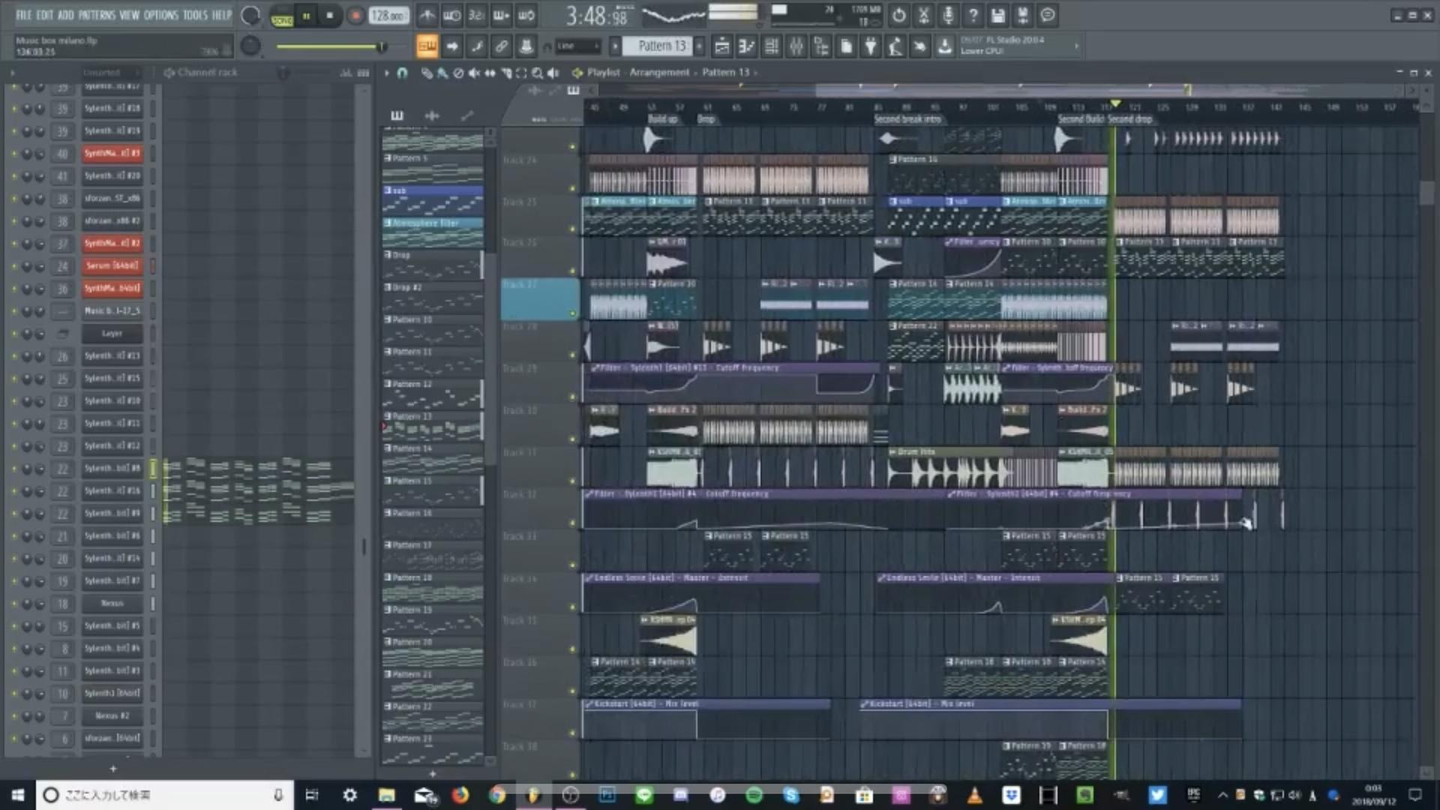Mute the Serum [64bit] channel
This screenshot has width=1440, height=810.
pyautogui.click(x=14, y=266)
